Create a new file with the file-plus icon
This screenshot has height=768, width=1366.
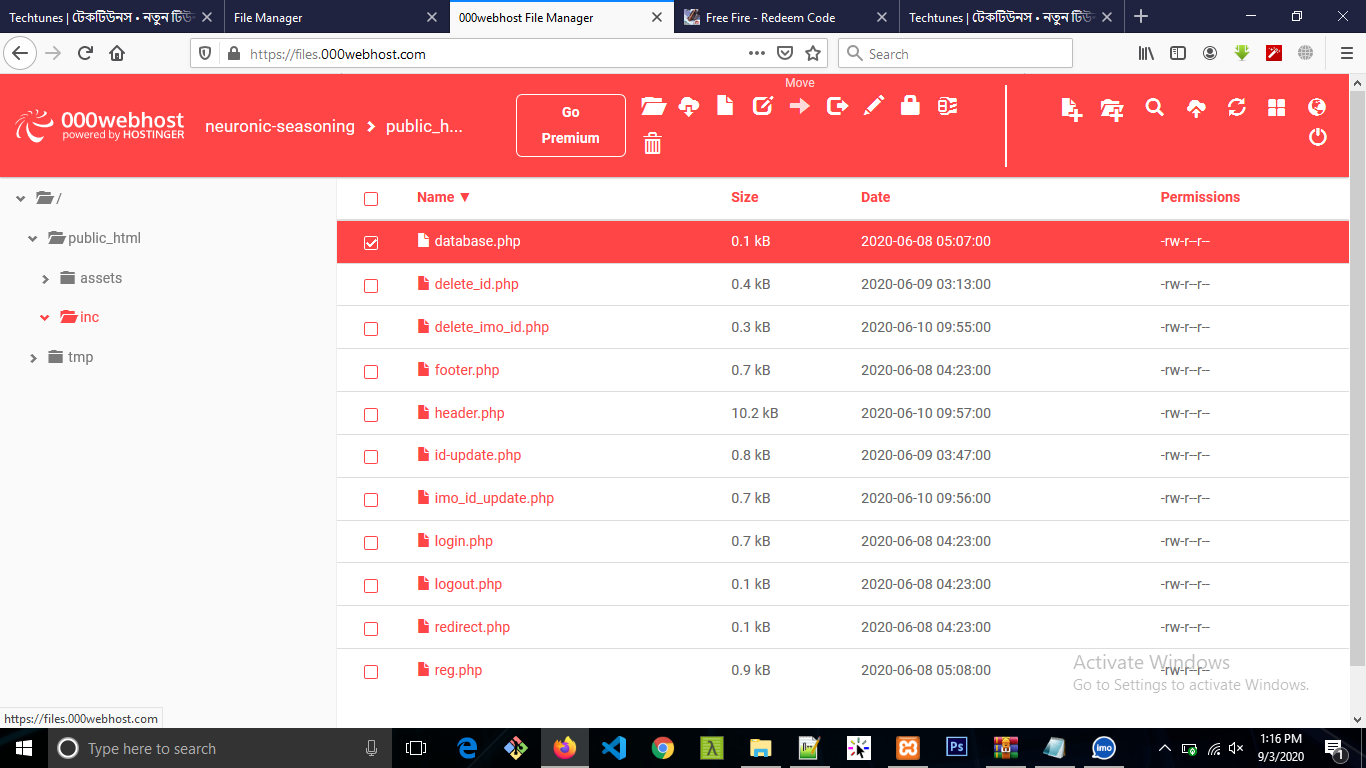click(1072, 109)
